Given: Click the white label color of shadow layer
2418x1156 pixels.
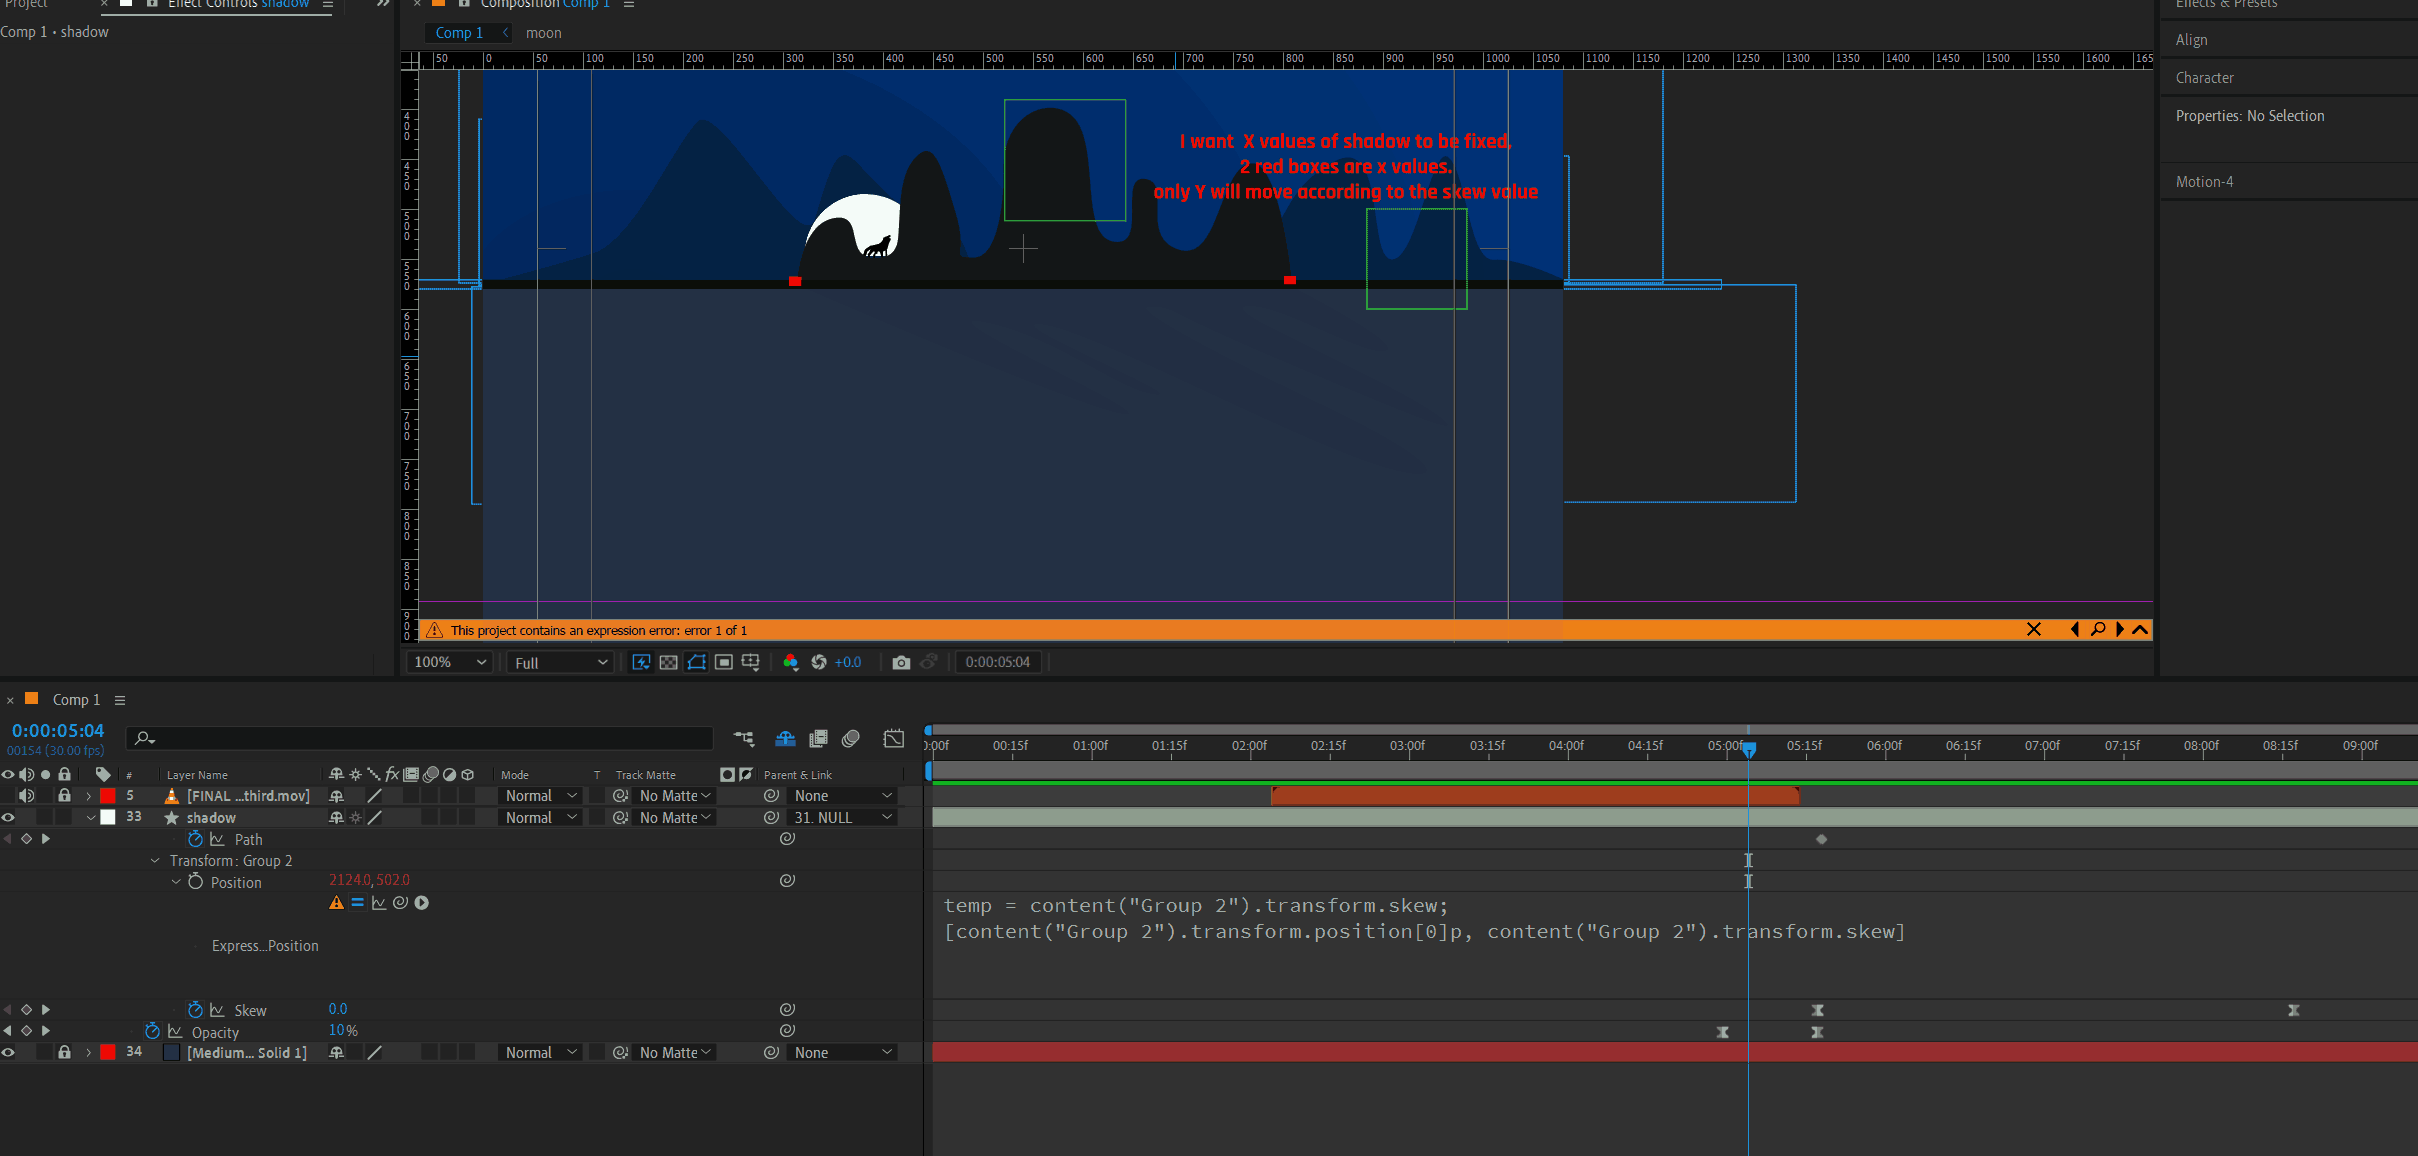Looking at the screenshot, I should [108, 817].
